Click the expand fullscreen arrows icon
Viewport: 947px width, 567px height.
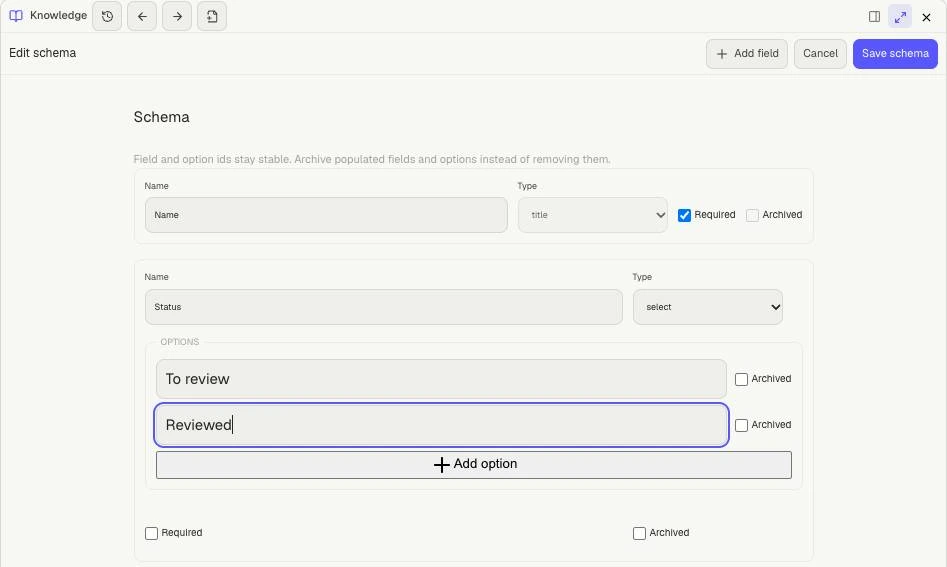click(x=900, y=17)
